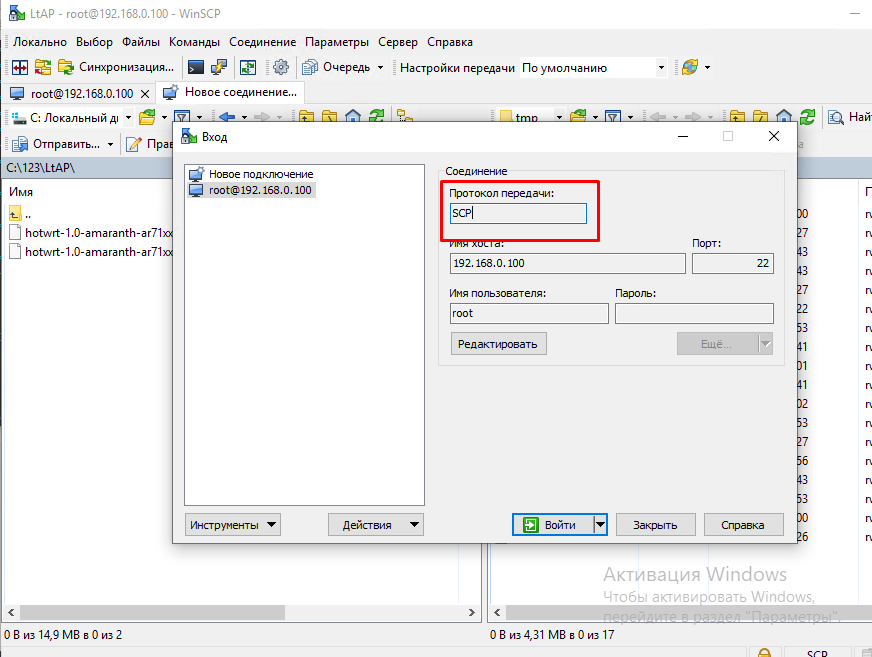872x657 pixels.
Task: Close the root@192.168.0.100 session tab
Action: pos(145,93)
